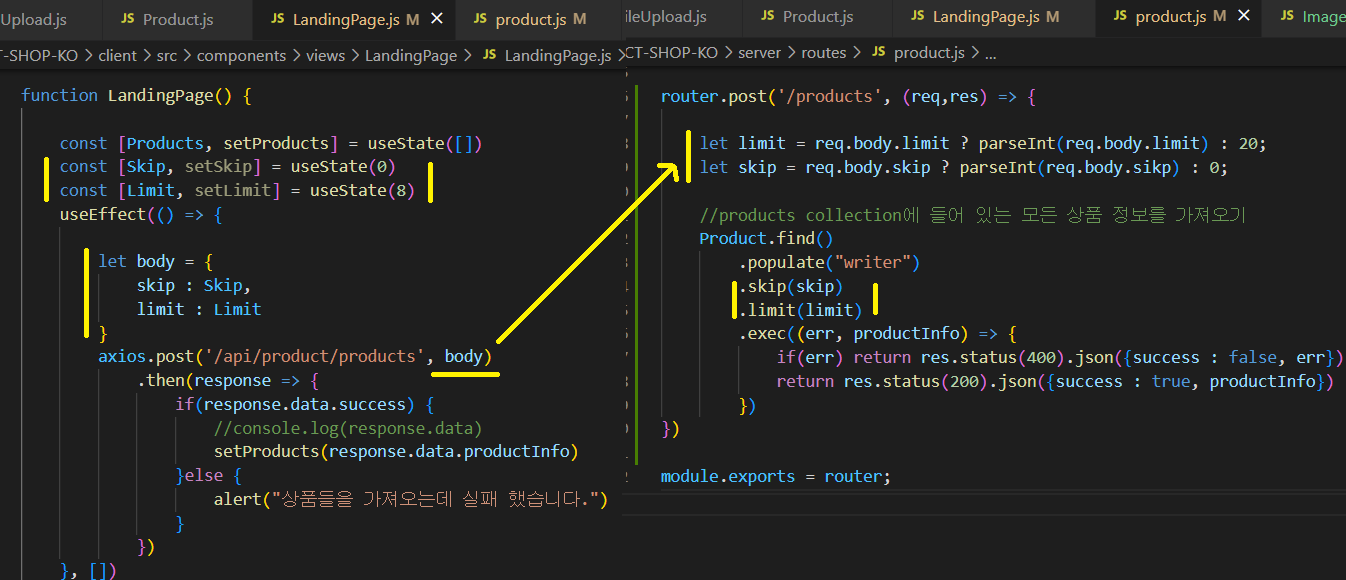Click the JS icon of the Image tab
This screenshot has width=1346, height=580.
click(x=1286, y=17)
